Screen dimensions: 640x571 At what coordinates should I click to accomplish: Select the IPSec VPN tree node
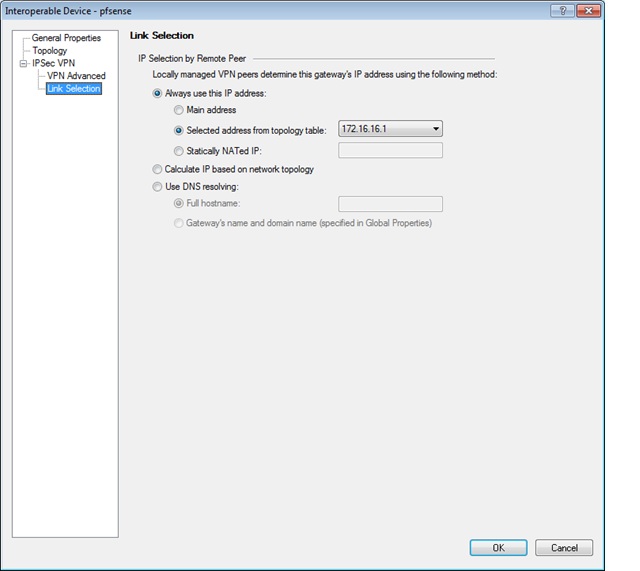[53, 63]
